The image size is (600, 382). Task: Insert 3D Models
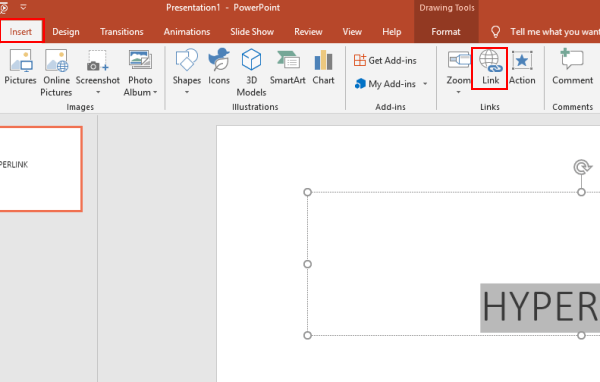pos(251,72)
